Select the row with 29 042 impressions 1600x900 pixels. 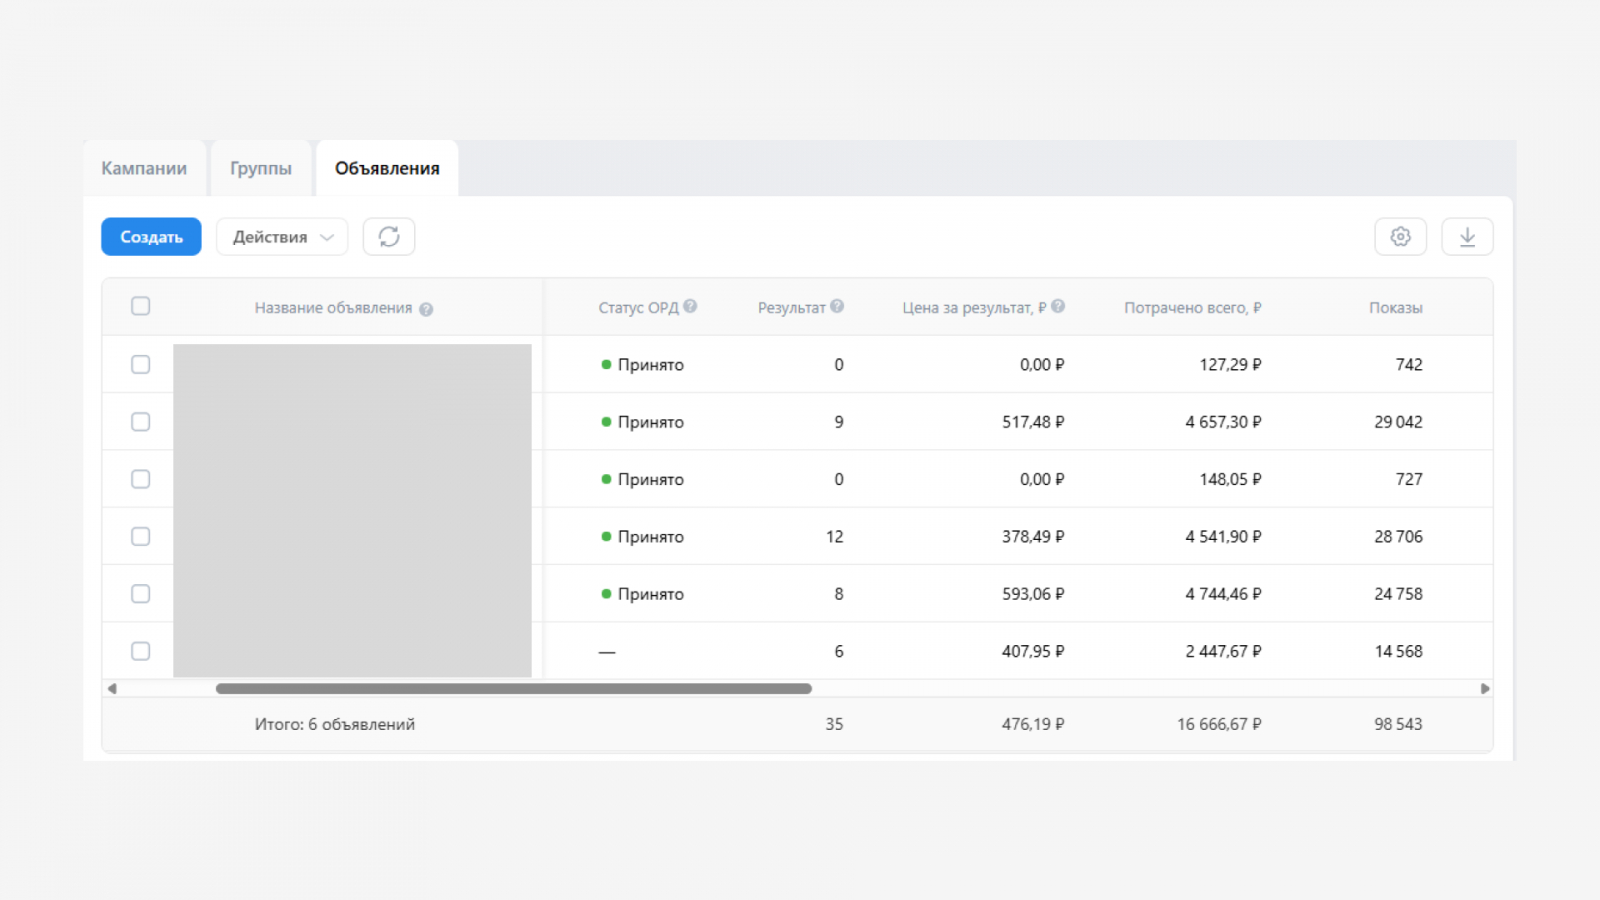pos(141,422)
